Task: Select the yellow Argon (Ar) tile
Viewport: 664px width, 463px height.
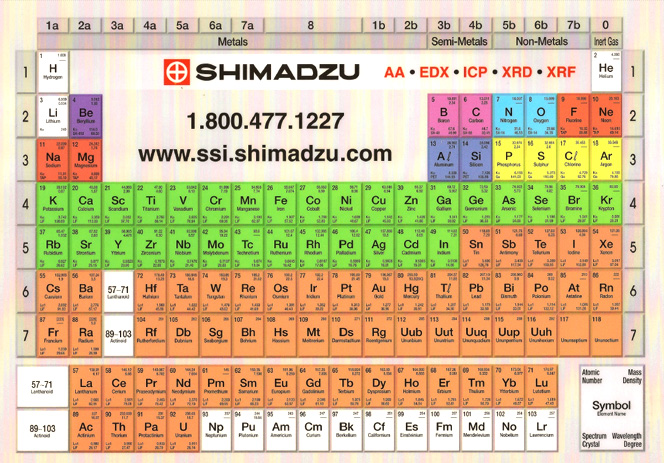Action: tap(606, 159)
